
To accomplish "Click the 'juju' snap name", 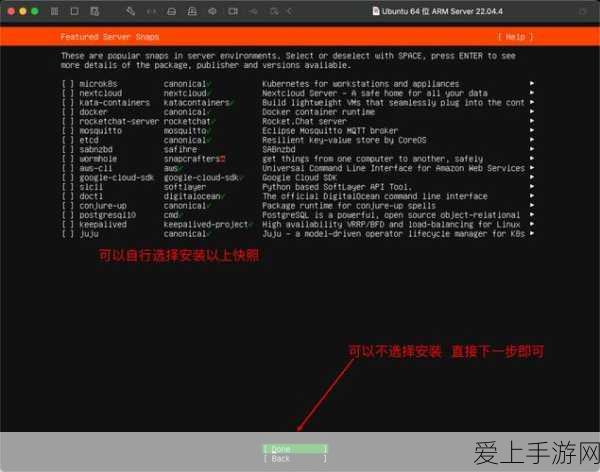I will (89, 234).
